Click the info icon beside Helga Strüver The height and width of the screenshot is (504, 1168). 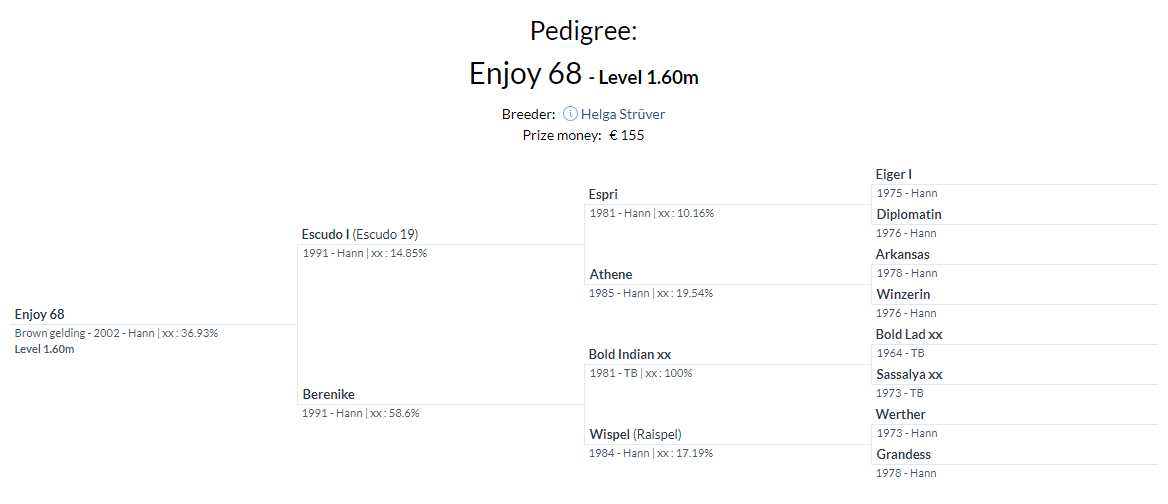(x=570, y=114)
